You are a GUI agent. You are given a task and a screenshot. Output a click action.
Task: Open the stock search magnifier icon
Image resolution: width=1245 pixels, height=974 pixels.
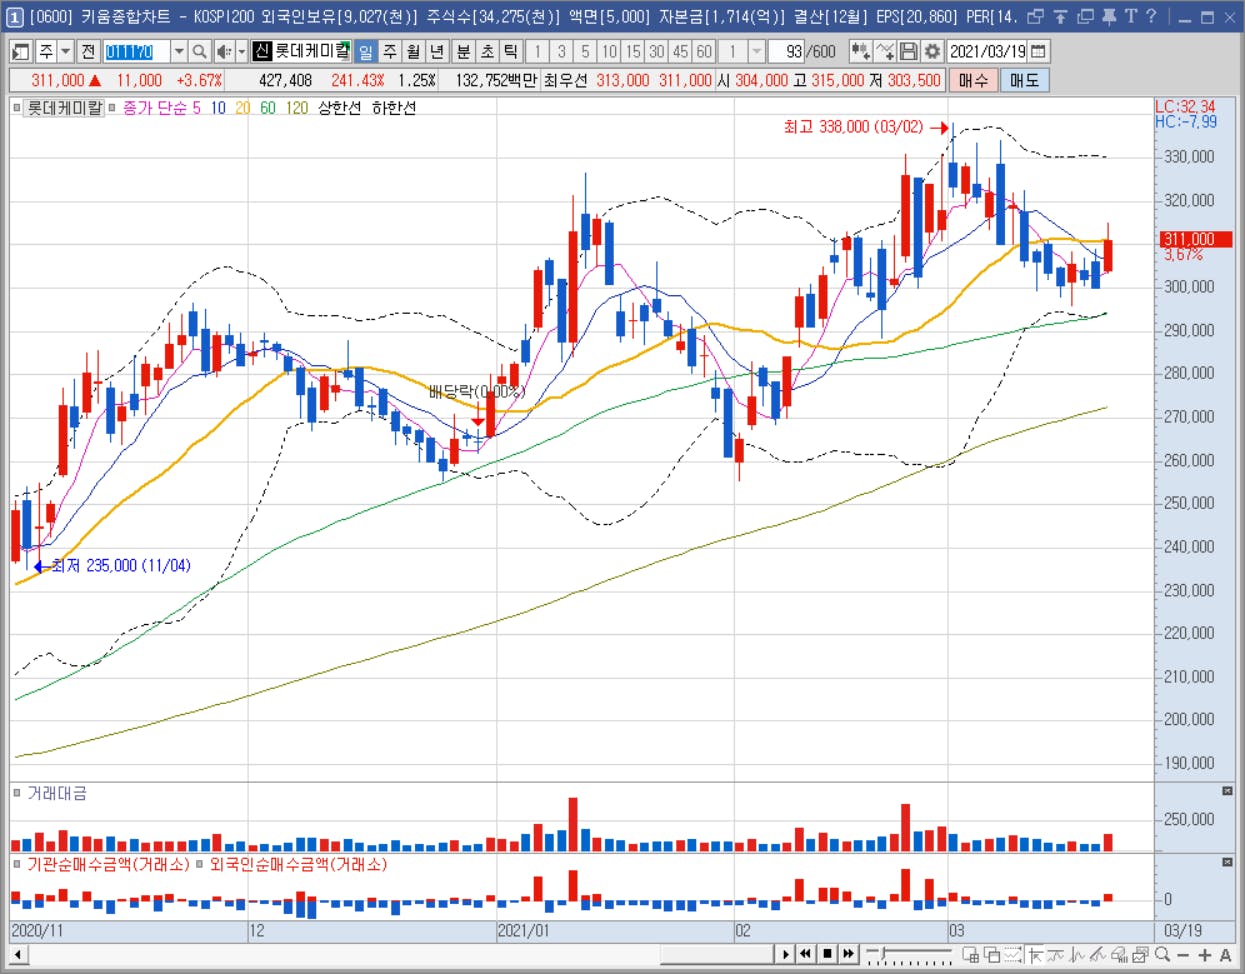pos(199,51)
